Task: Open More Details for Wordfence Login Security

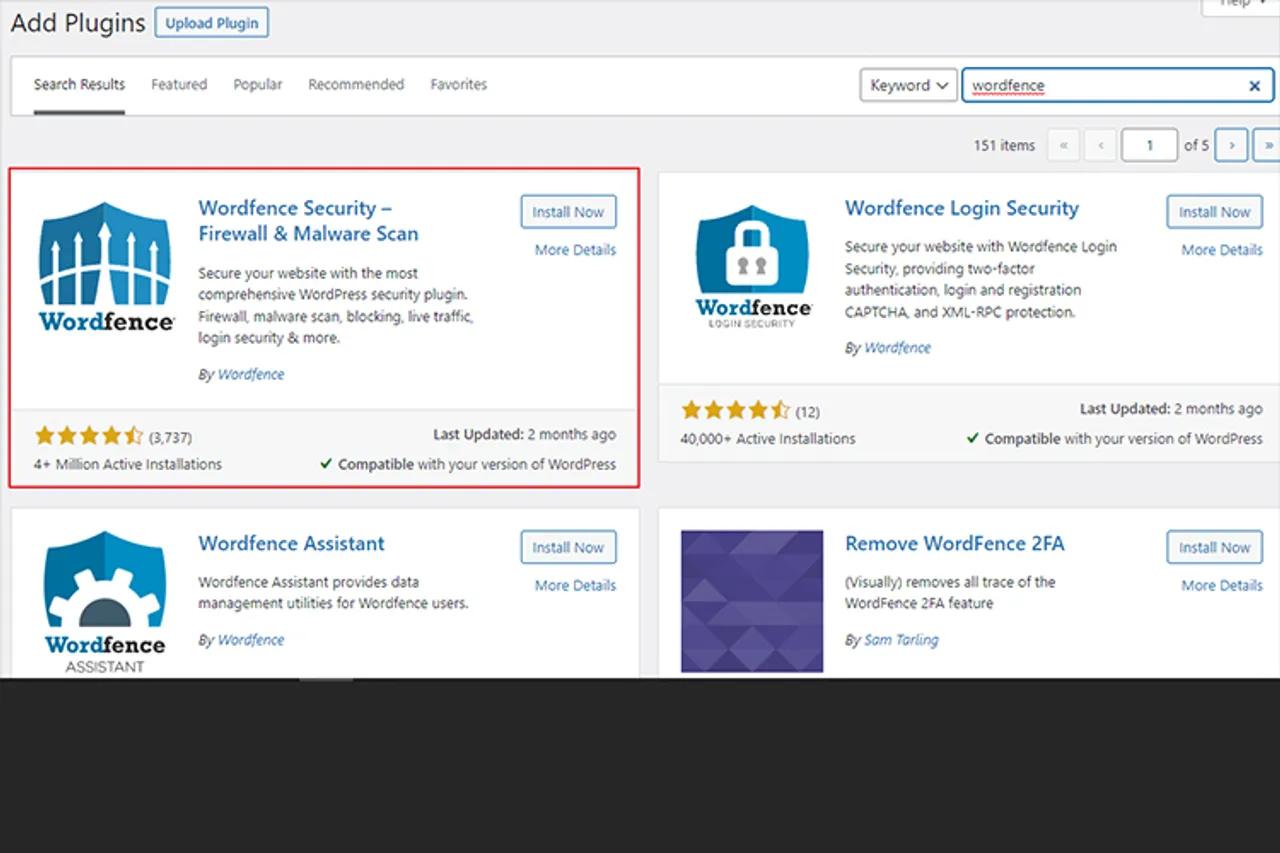Action: (1222, 250)
